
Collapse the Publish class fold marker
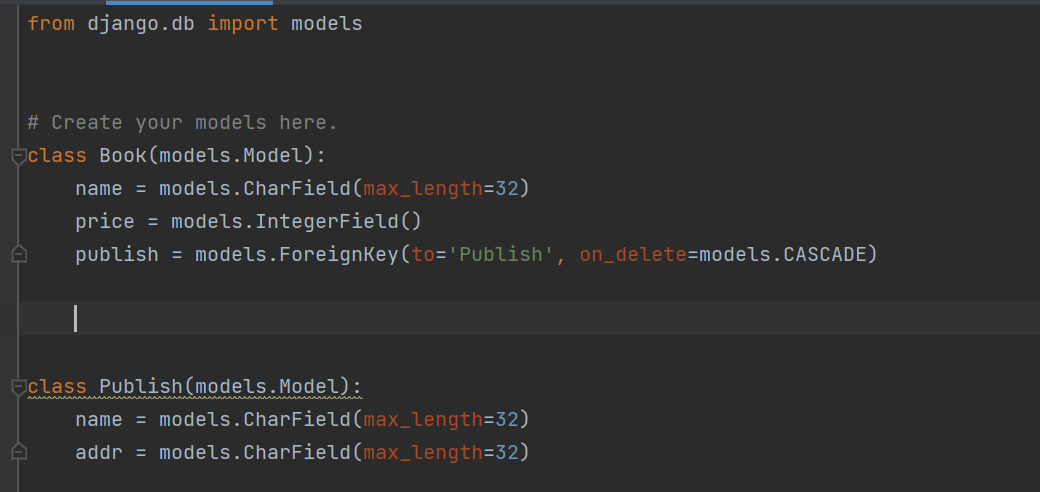[x=18, y=386]
